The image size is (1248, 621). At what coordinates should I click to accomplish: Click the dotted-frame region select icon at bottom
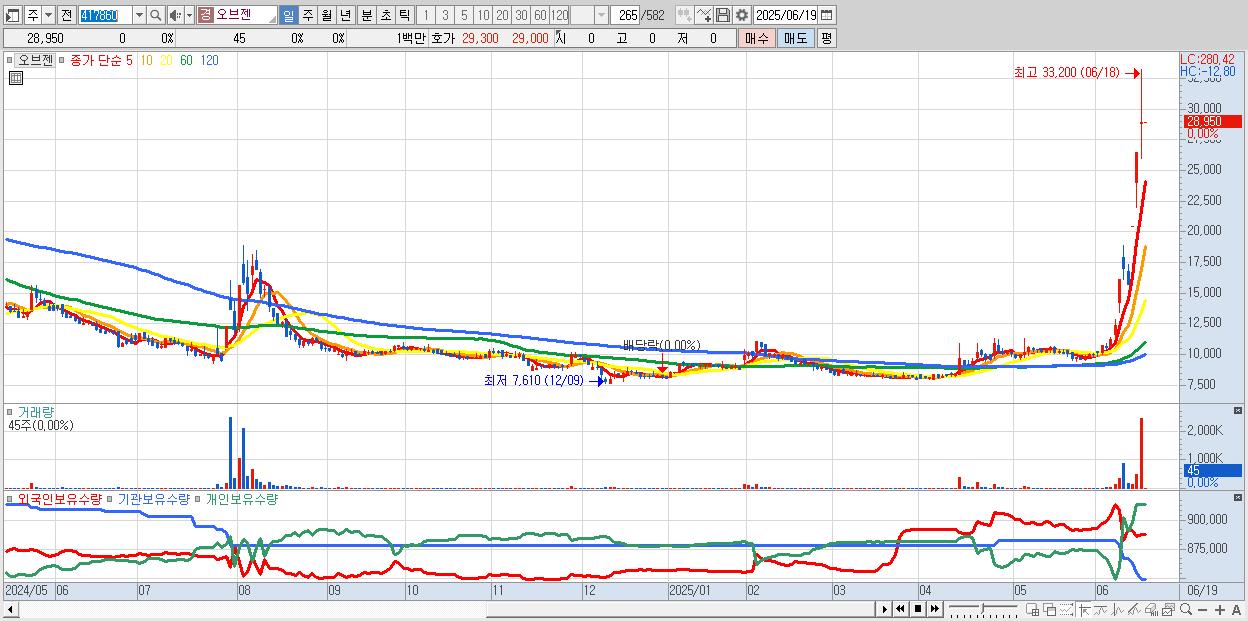click(1066, 609)
